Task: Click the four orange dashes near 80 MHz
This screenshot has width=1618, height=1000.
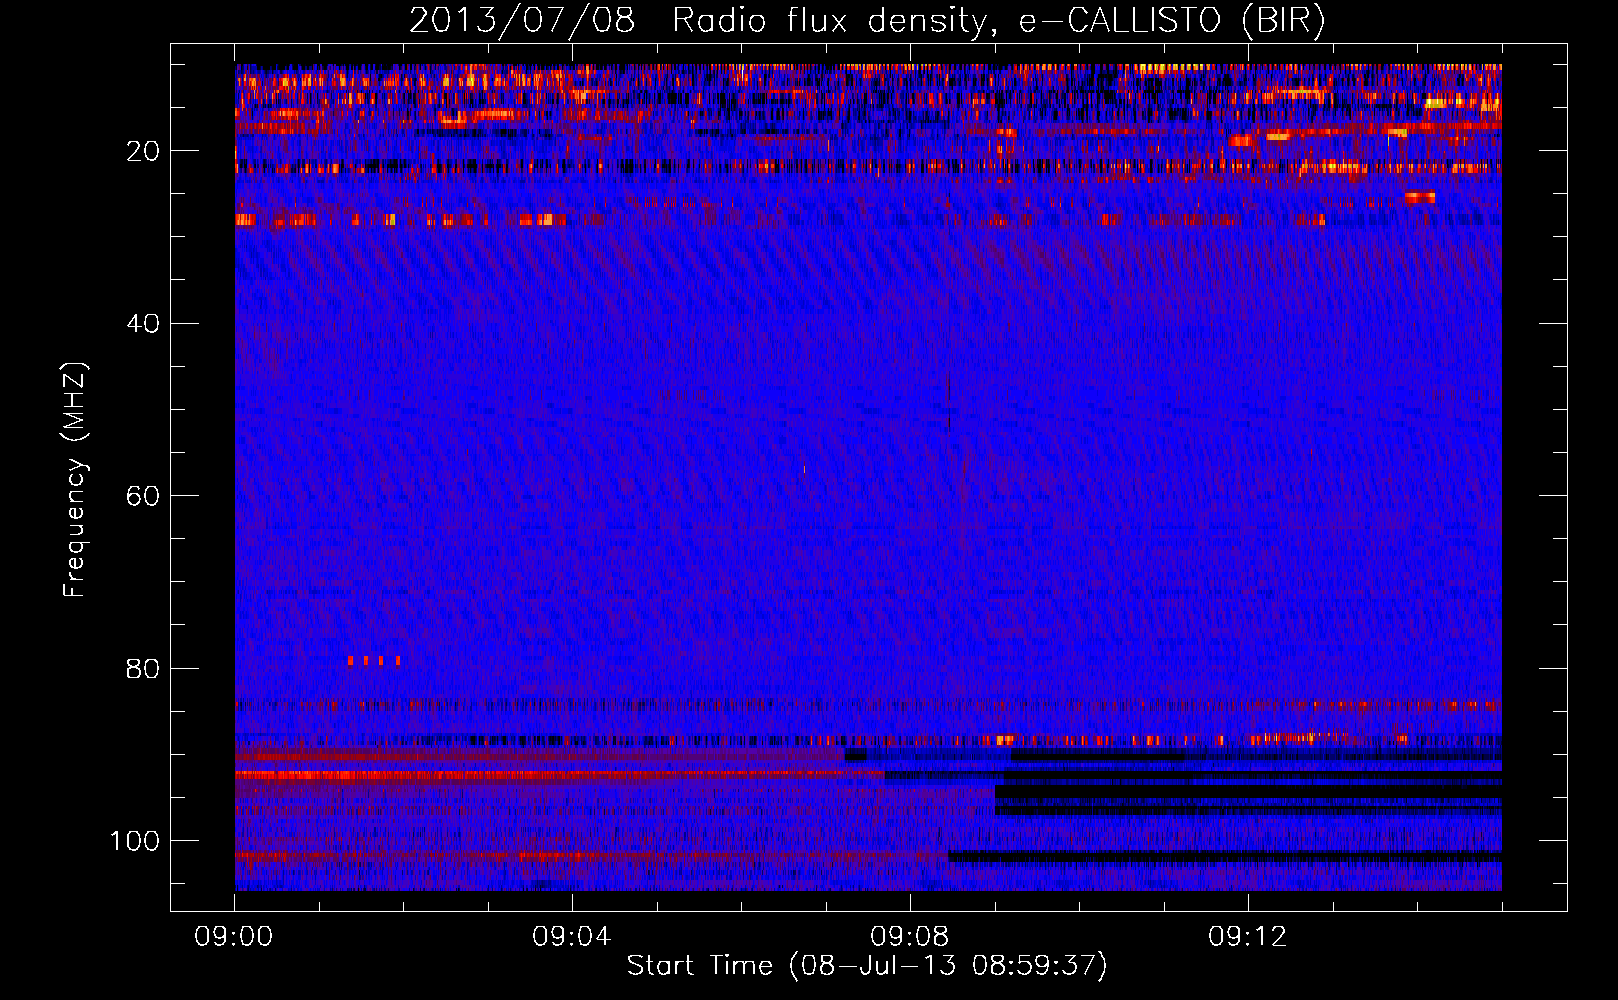Action: (x=374, y=660)
